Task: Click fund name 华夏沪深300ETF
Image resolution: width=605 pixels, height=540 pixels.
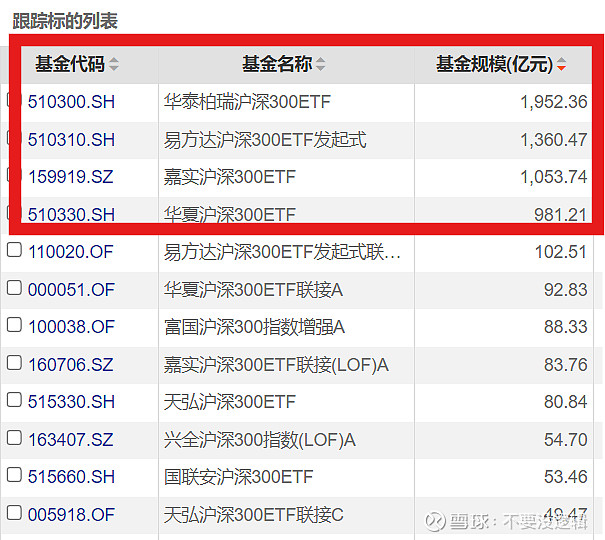Action: pos(230,214)
